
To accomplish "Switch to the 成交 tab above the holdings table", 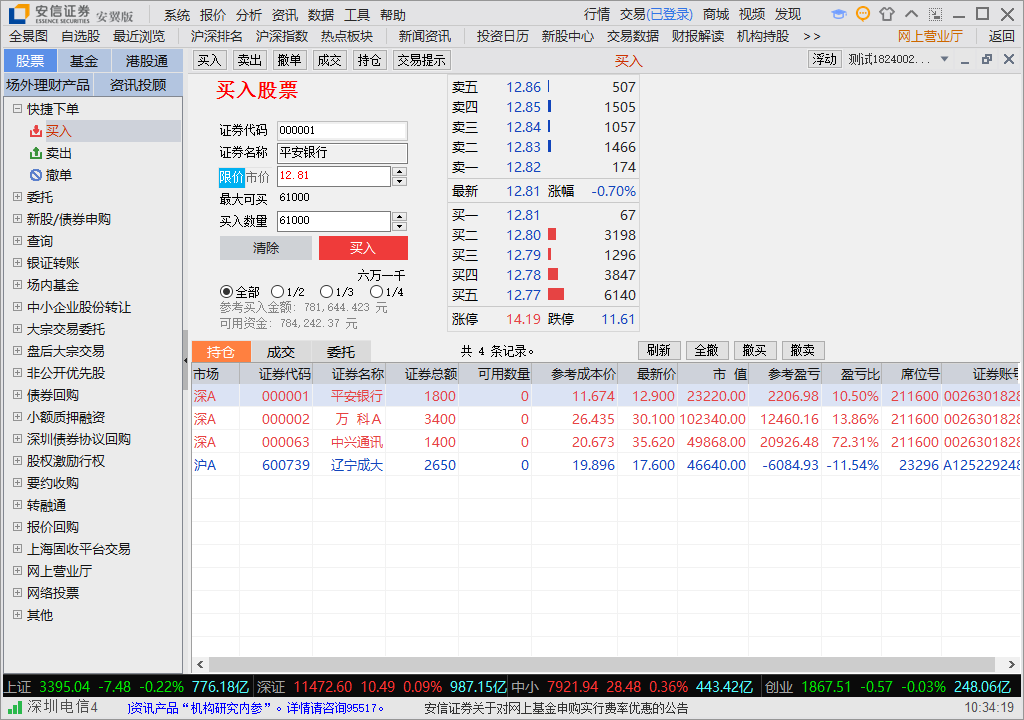I will point(281,352).
